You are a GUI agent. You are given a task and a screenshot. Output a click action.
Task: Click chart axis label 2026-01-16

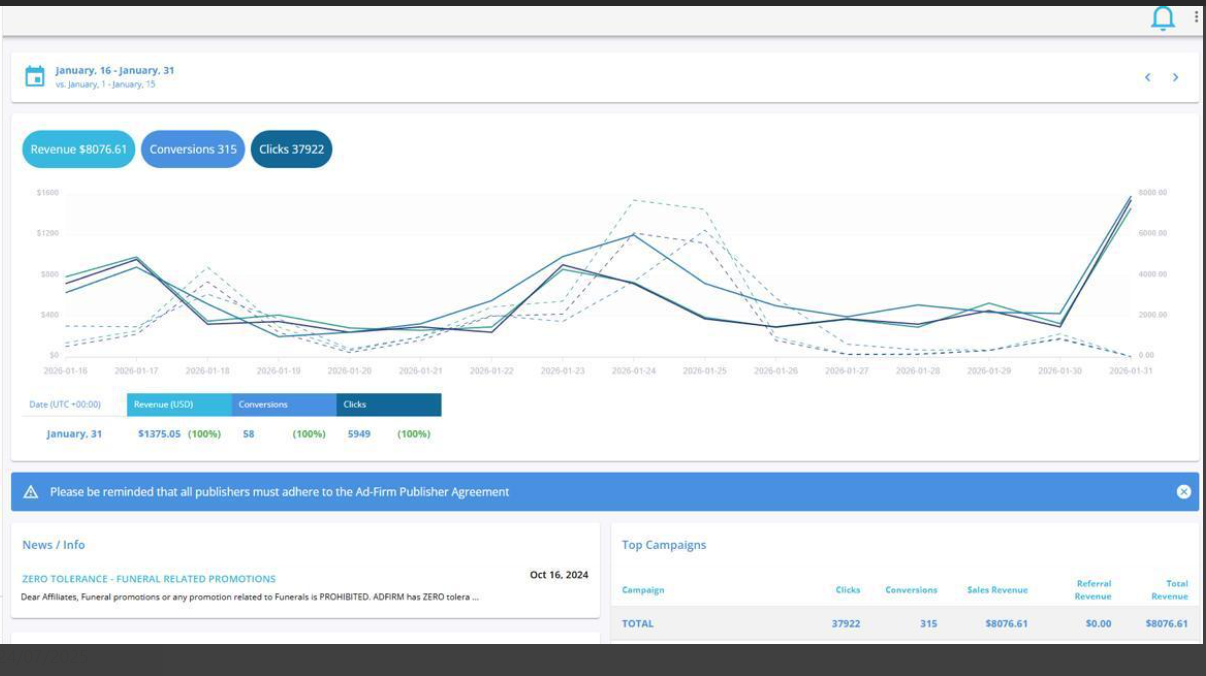pyautogui.click(x=66, y=371)
